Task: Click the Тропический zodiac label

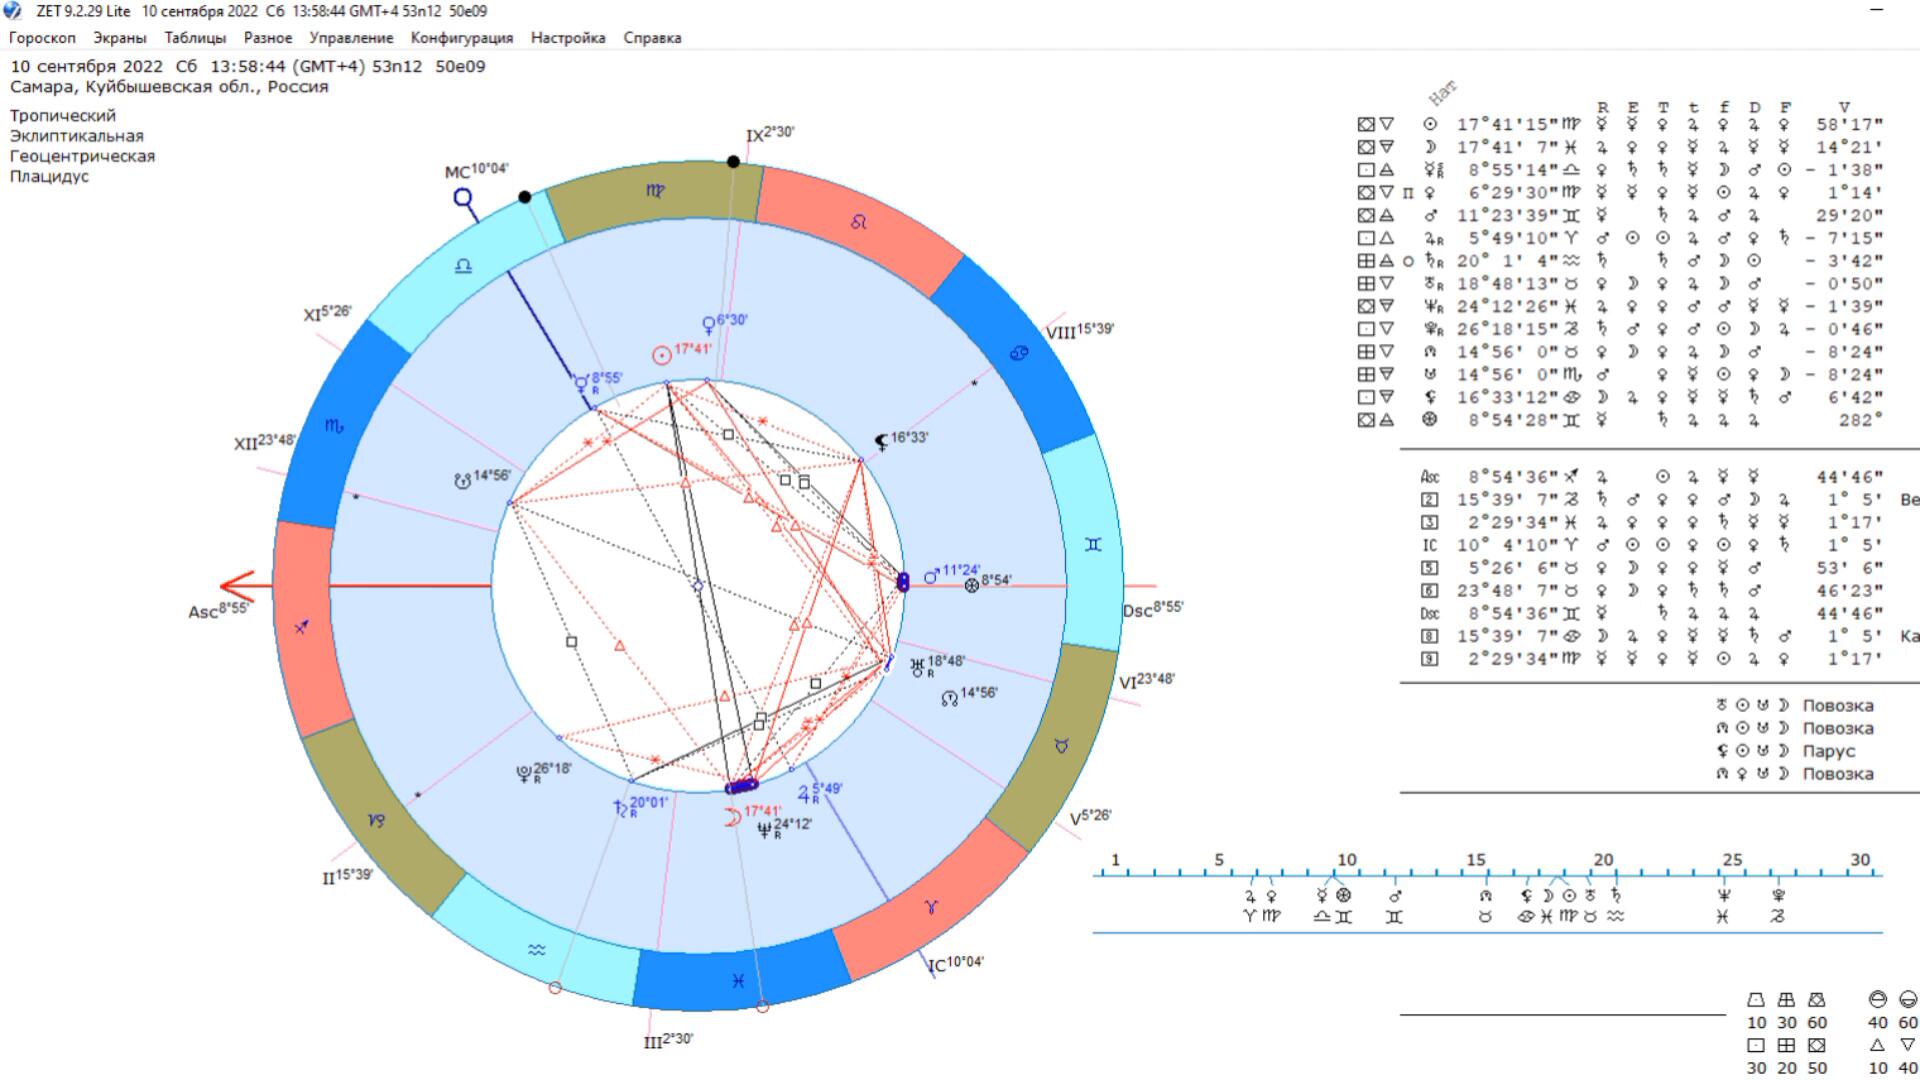Action: 62,116
